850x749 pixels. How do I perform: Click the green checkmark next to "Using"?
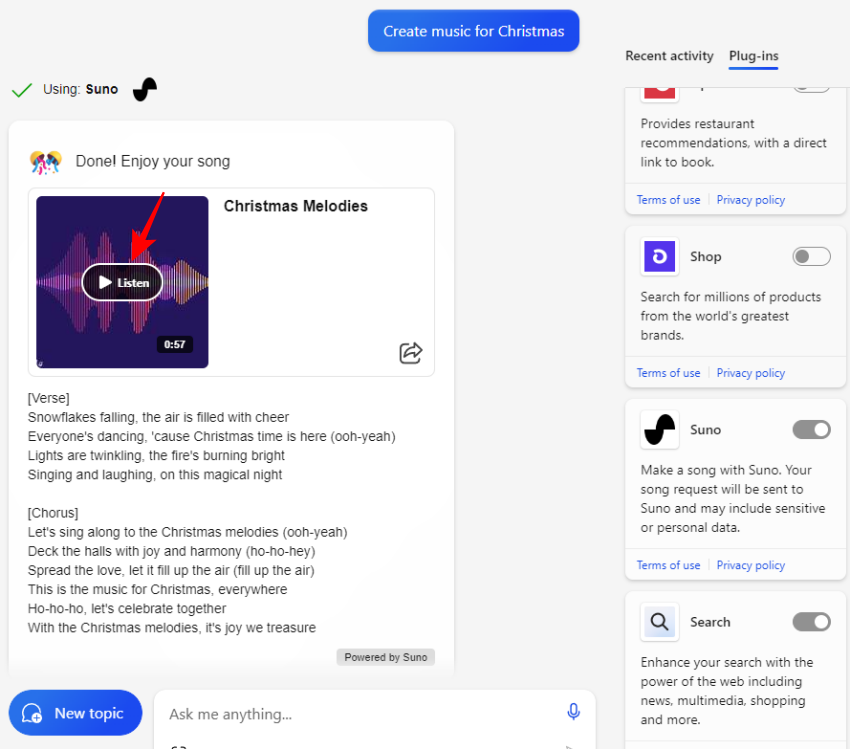(x=22, y=90)
